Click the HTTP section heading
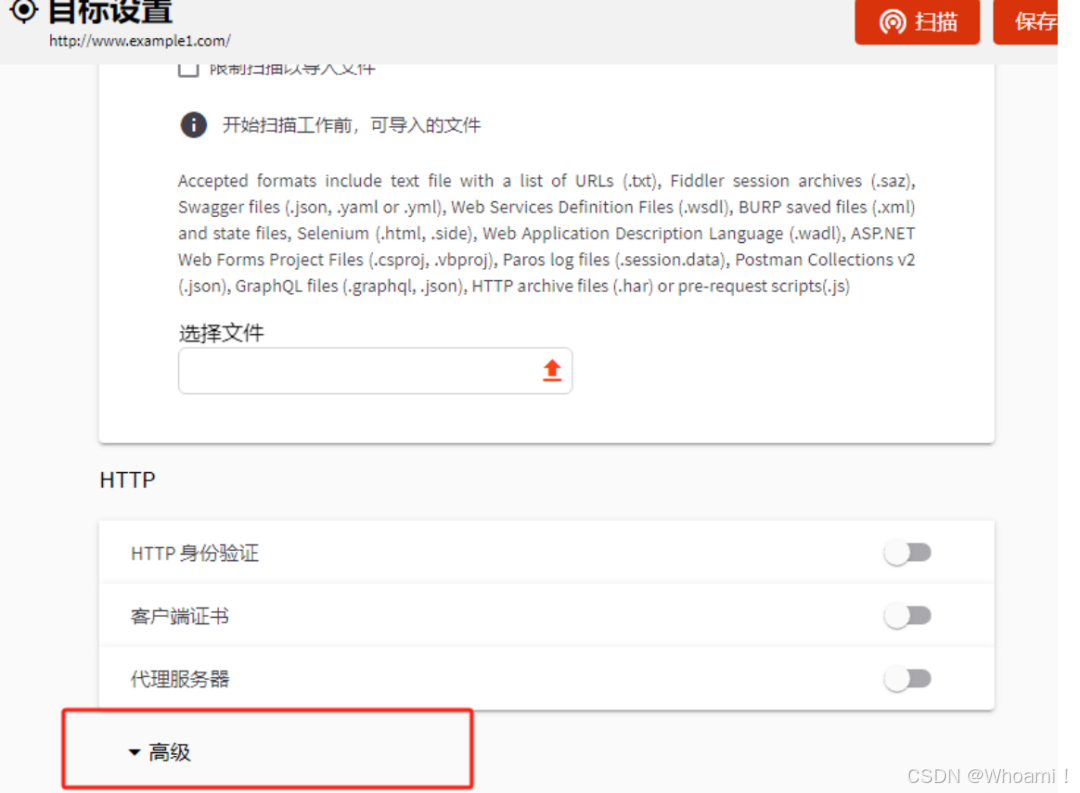The image size is (1080, 793). tap(127, 480)
